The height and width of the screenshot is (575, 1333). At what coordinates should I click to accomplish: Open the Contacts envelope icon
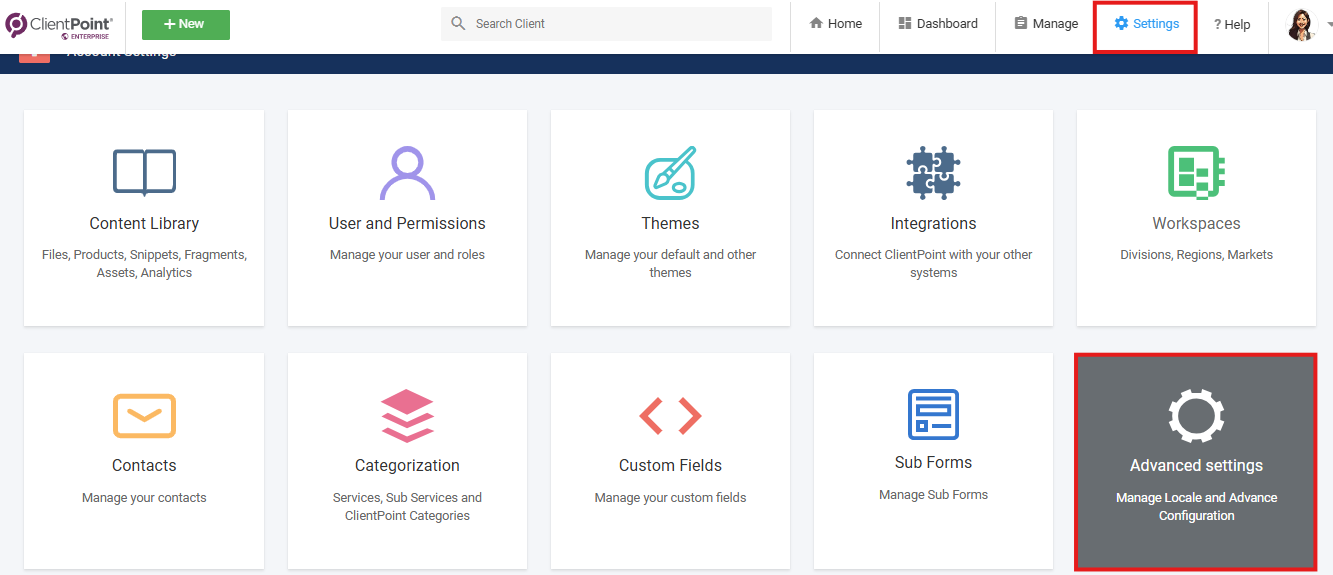(144, 415)
